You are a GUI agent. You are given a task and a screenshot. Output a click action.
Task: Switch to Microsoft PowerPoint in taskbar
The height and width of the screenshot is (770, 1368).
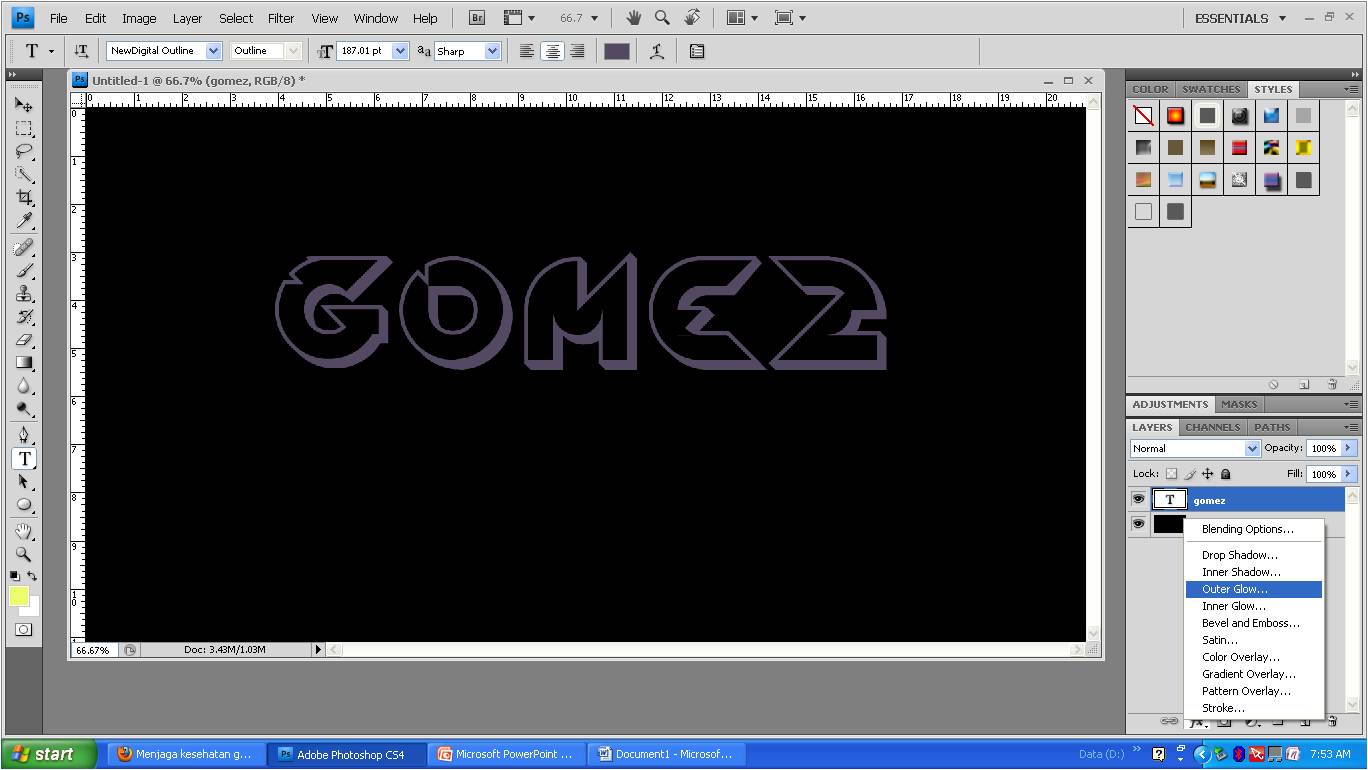click(507, 754)
